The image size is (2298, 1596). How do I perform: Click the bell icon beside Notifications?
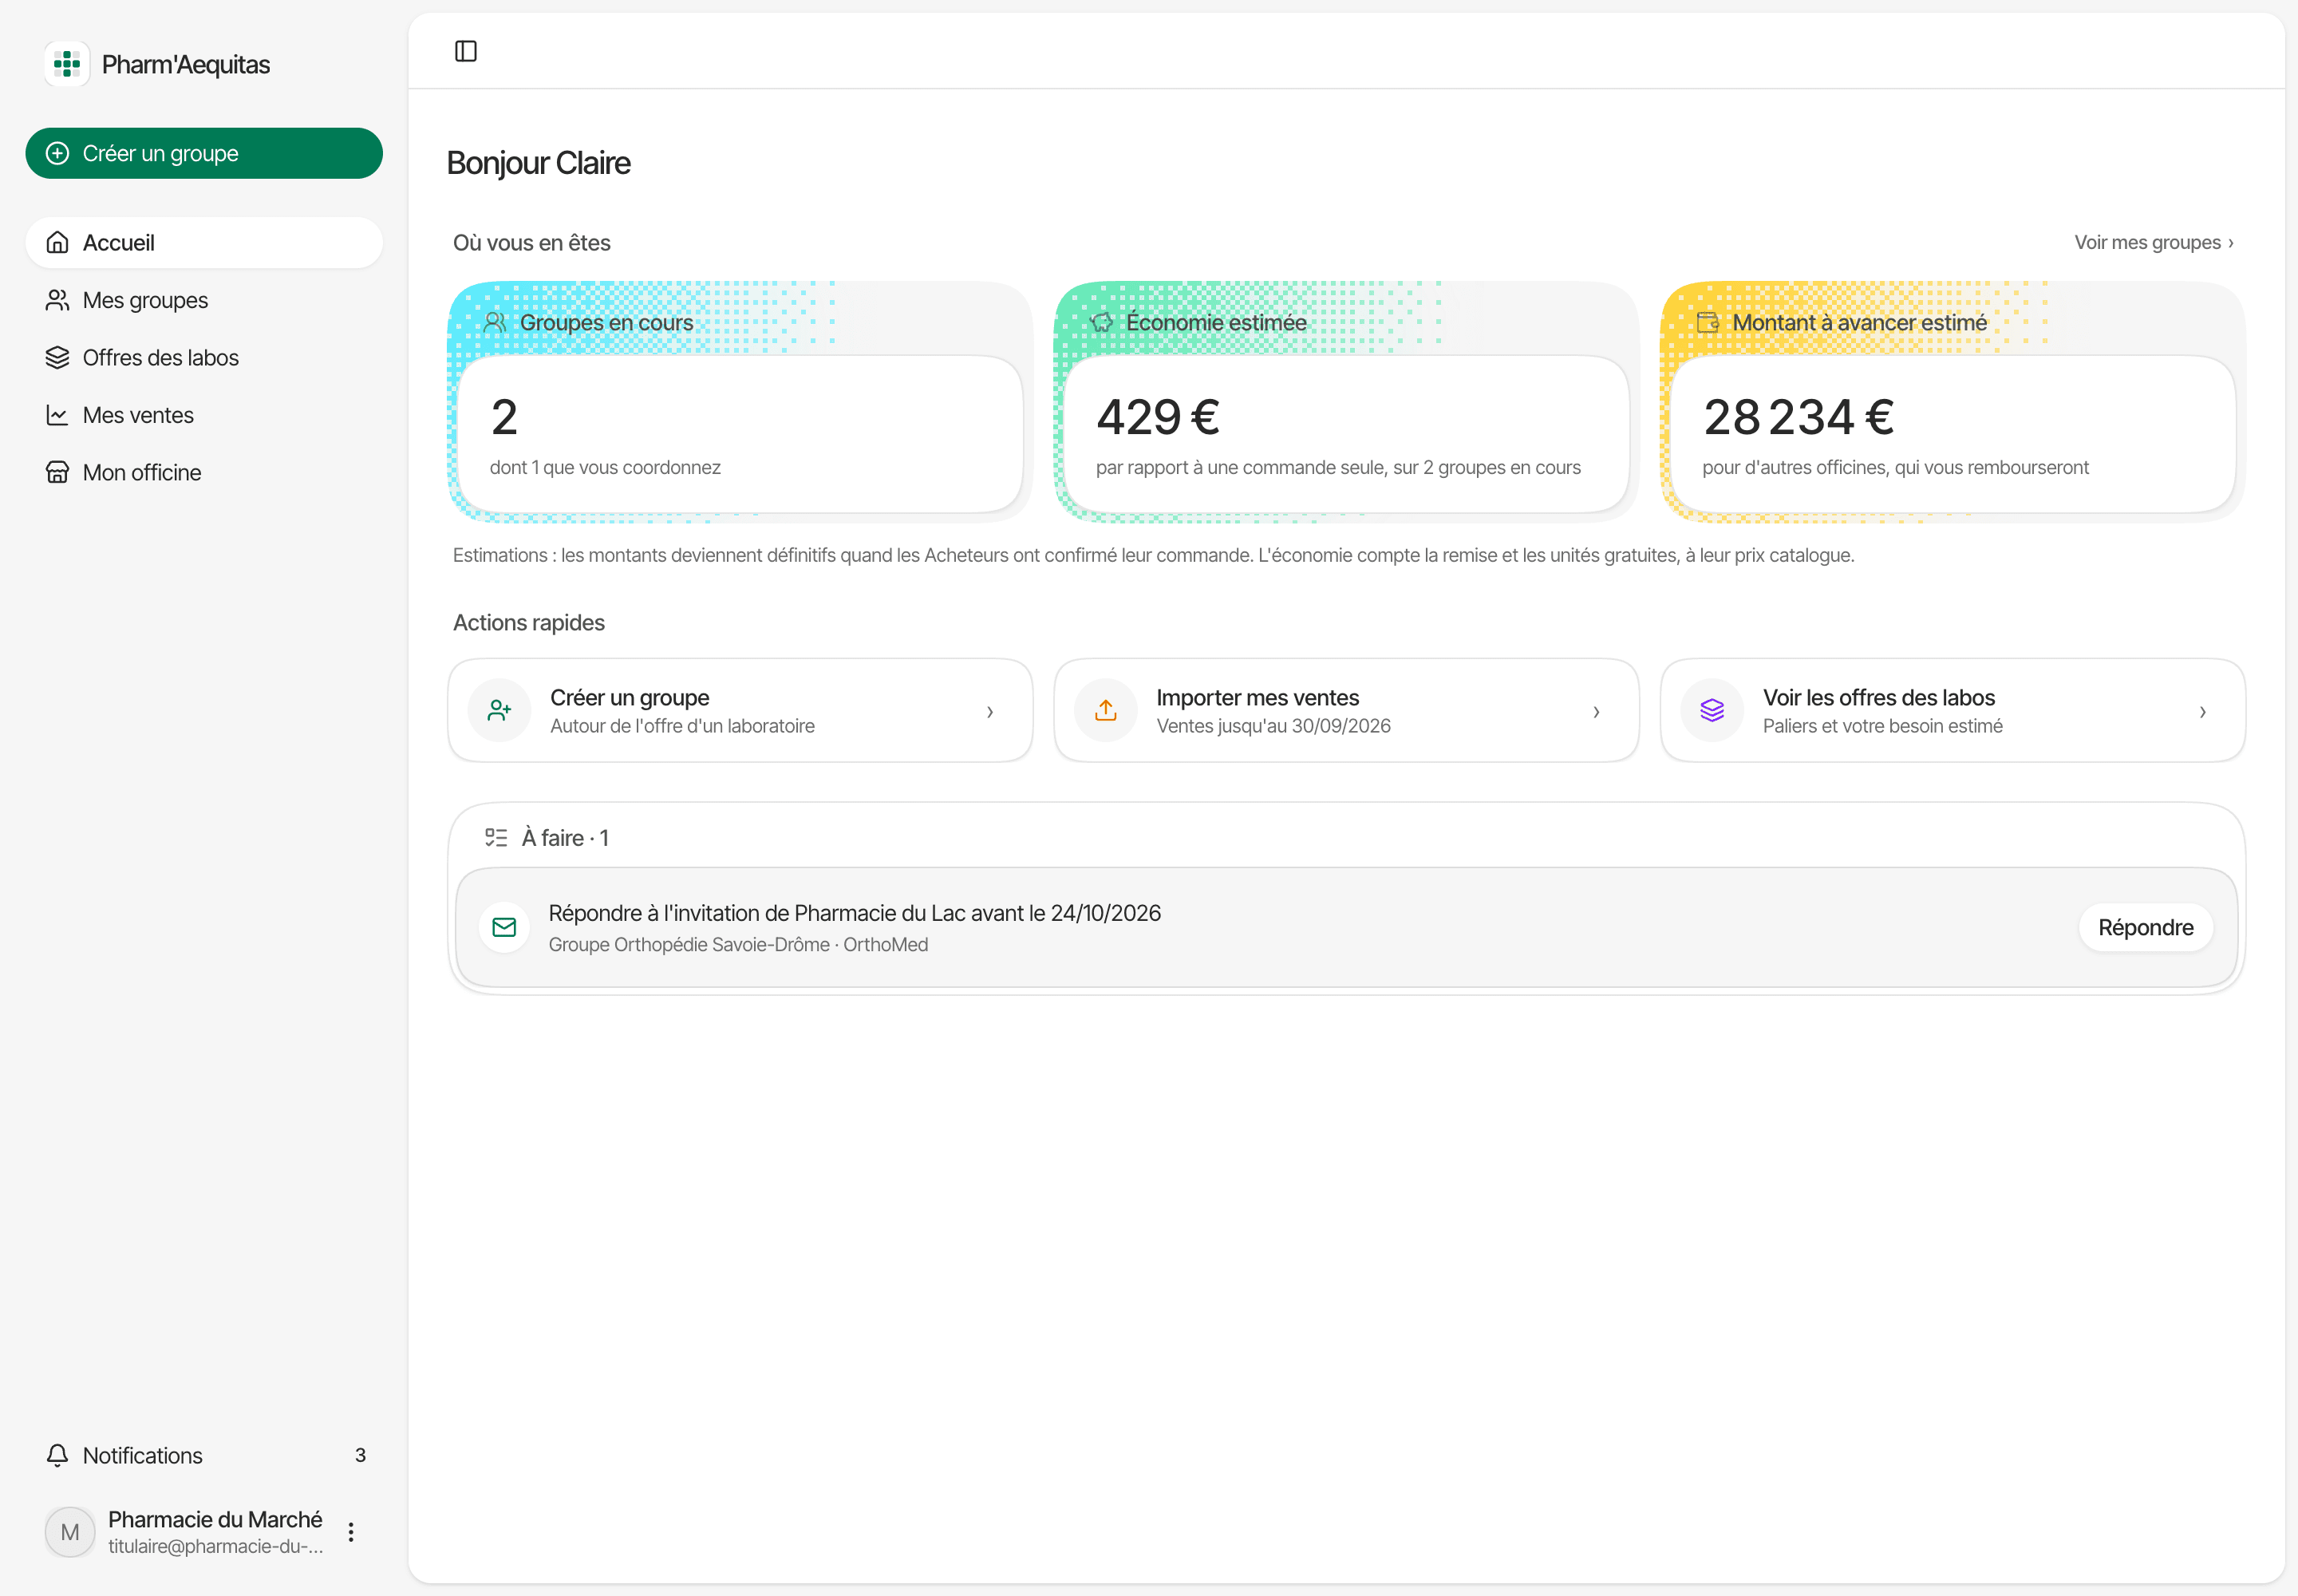coord(58,1456)
